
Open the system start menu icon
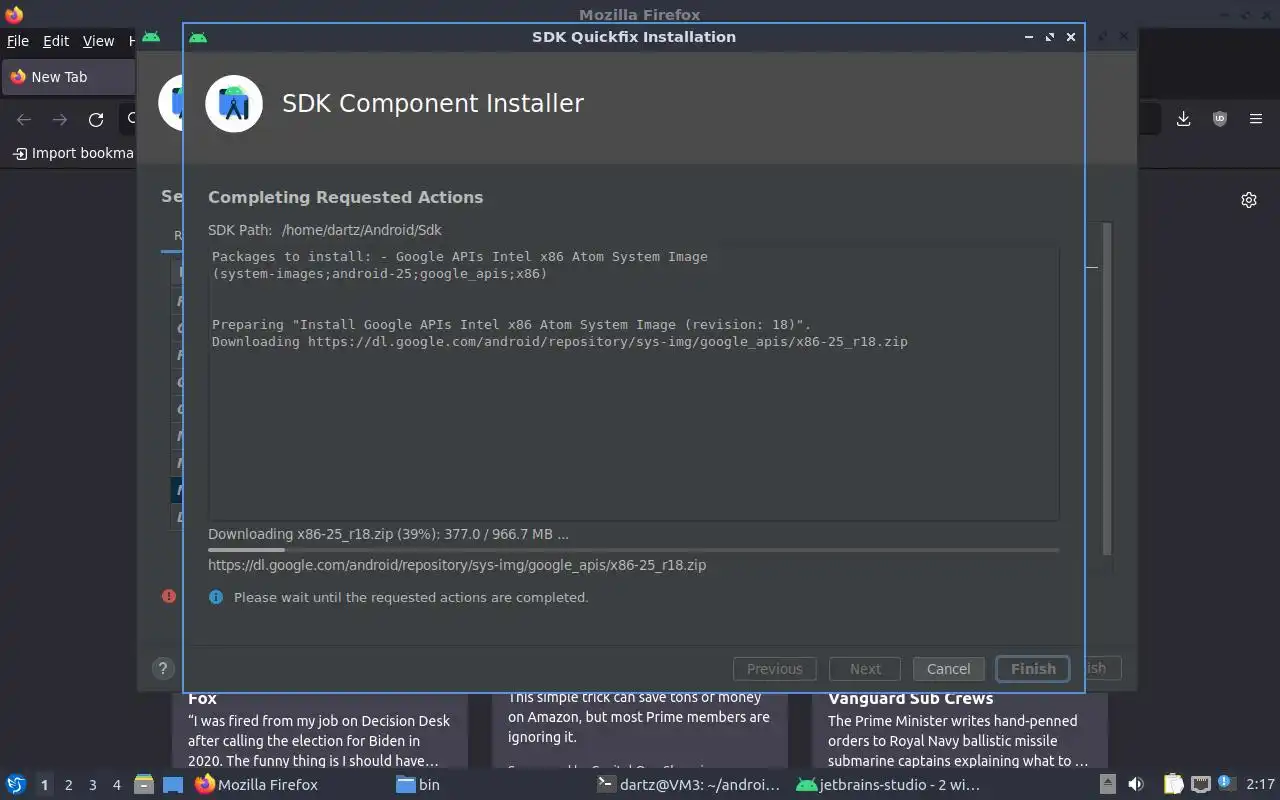click(16, 785)
